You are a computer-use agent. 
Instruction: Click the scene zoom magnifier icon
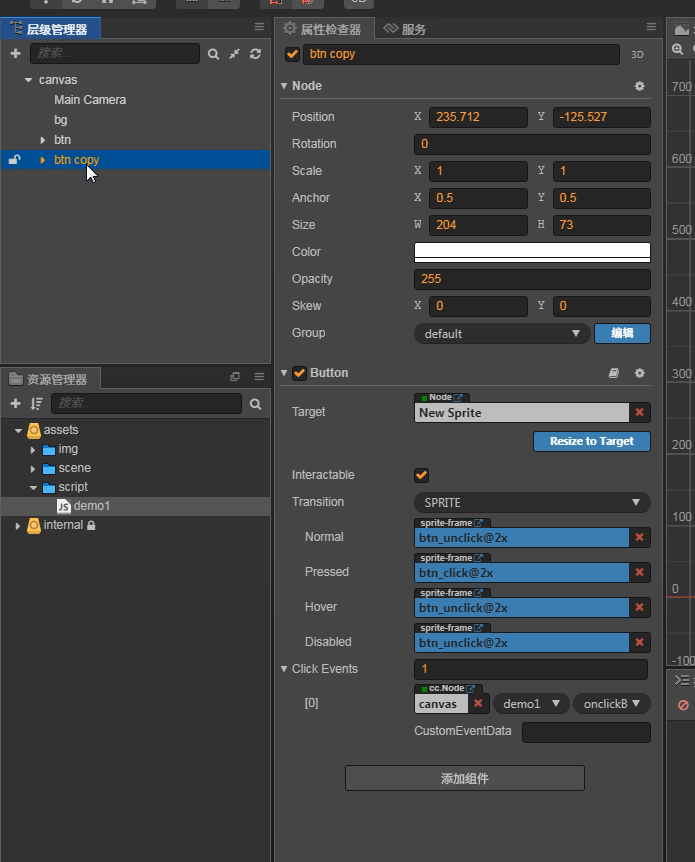coord(678,49)
